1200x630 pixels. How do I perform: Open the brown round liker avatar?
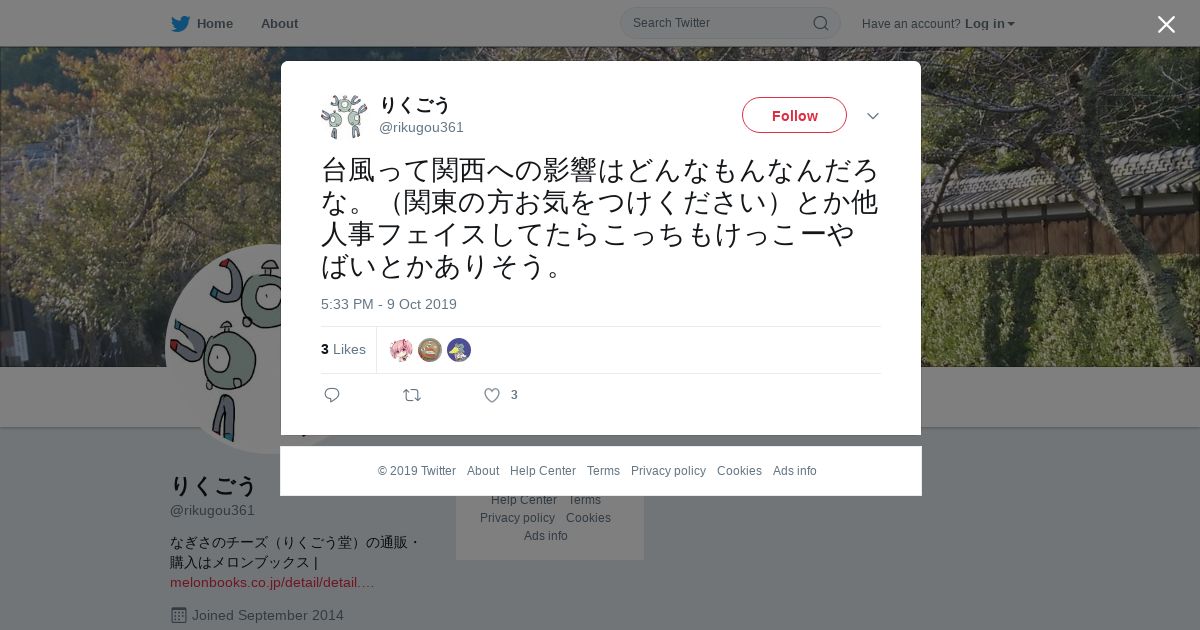click(x=430, y=350)
